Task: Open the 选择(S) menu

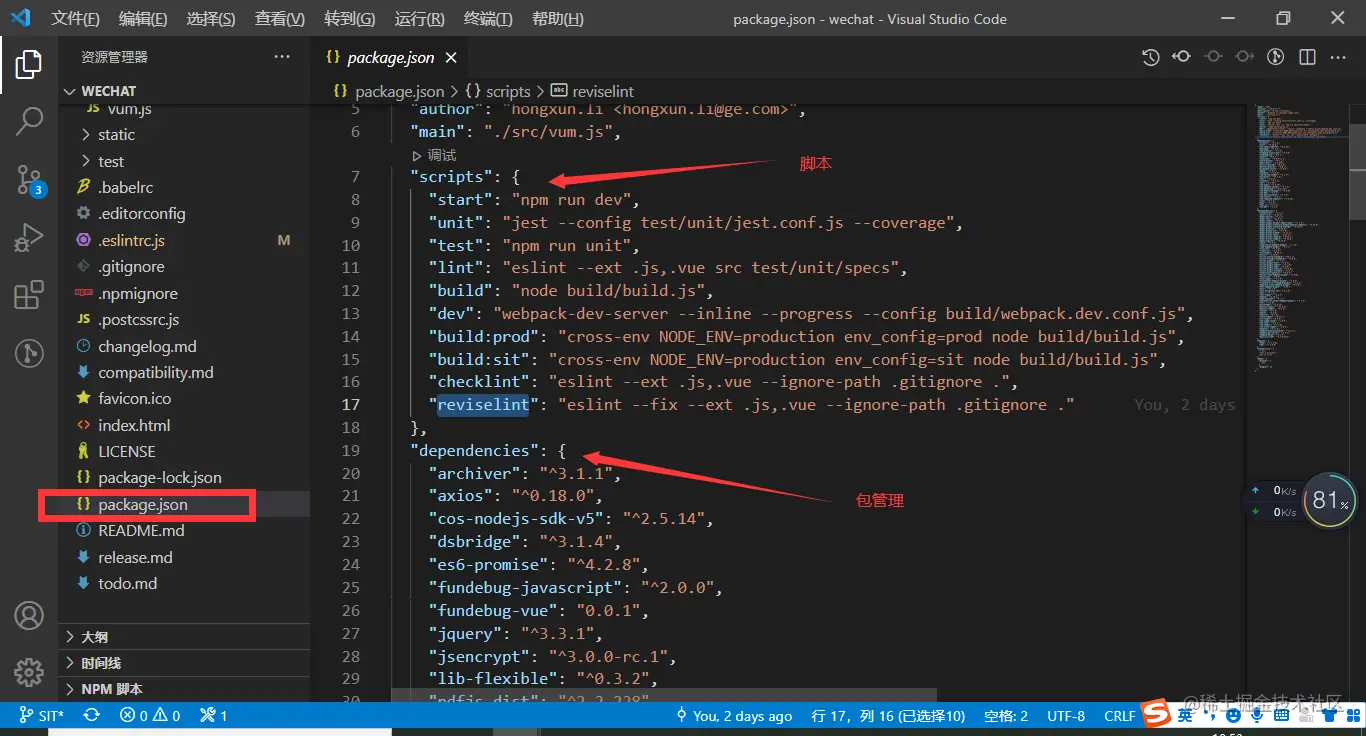Action: click(211, 19)
